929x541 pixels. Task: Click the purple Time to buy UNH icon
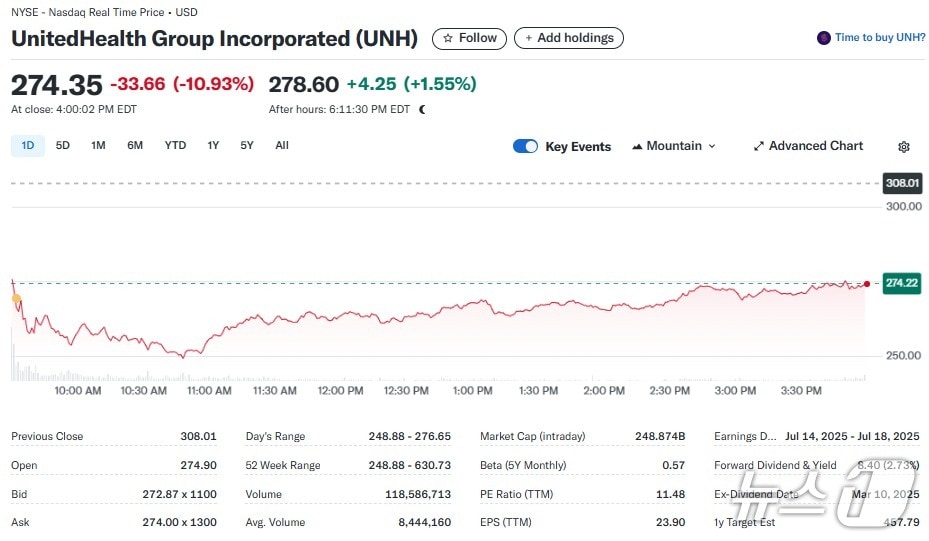point(824,38)
